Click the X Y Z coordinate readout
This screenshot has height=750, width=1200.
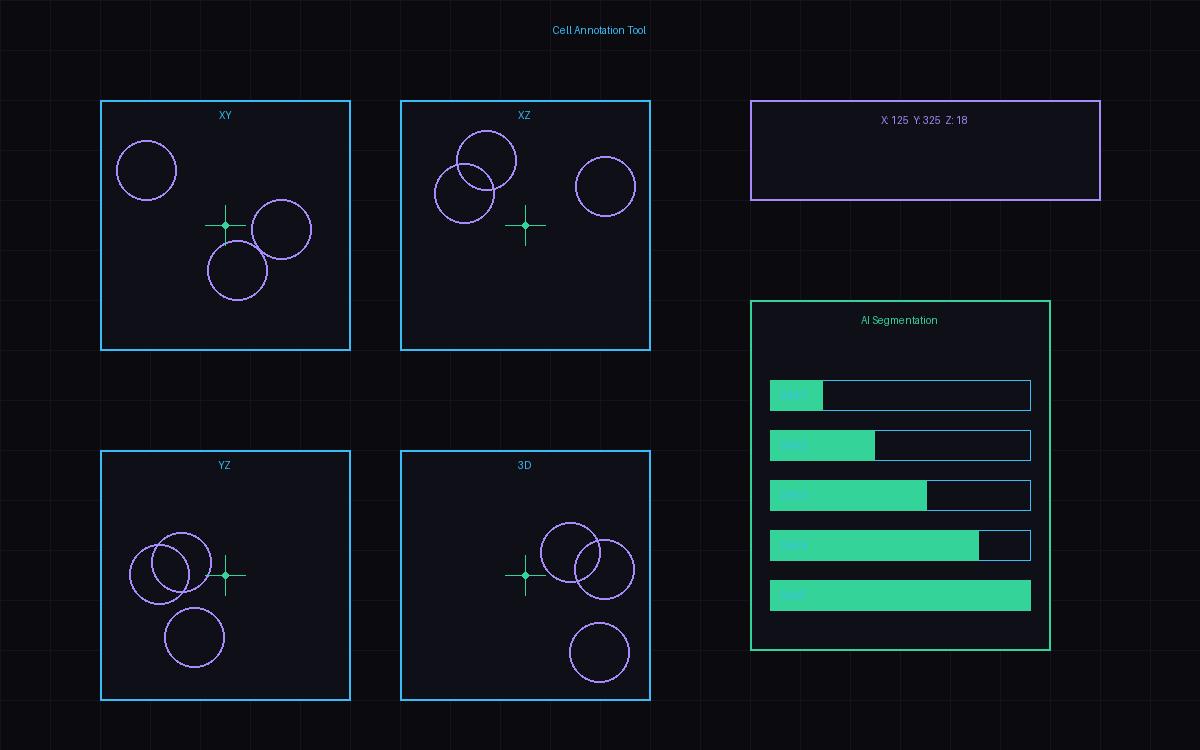coord(924,120)
